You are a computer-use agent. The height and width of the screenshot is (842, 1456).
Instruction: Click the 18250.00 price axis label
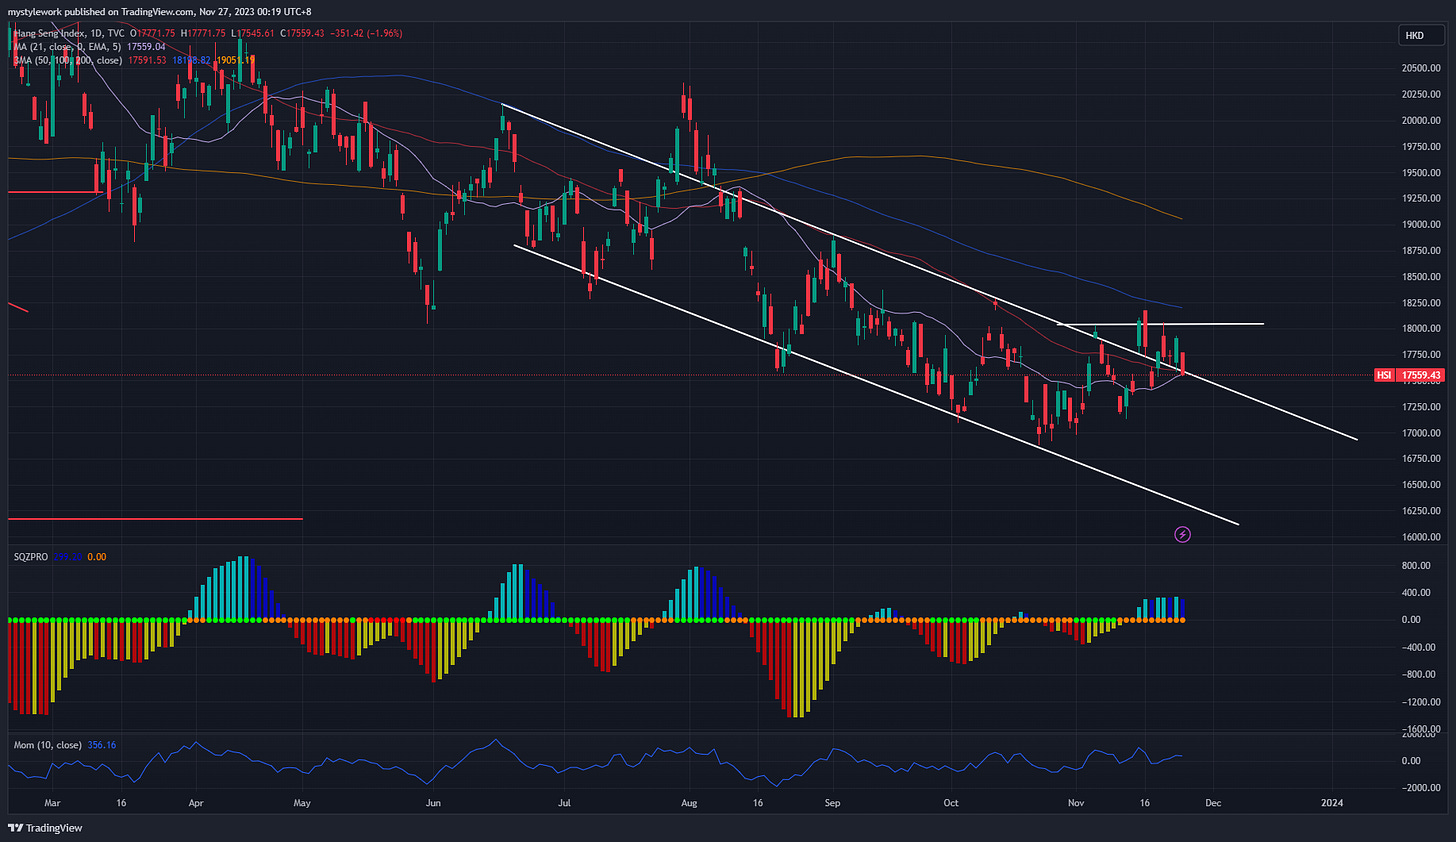pos(1421,302)
